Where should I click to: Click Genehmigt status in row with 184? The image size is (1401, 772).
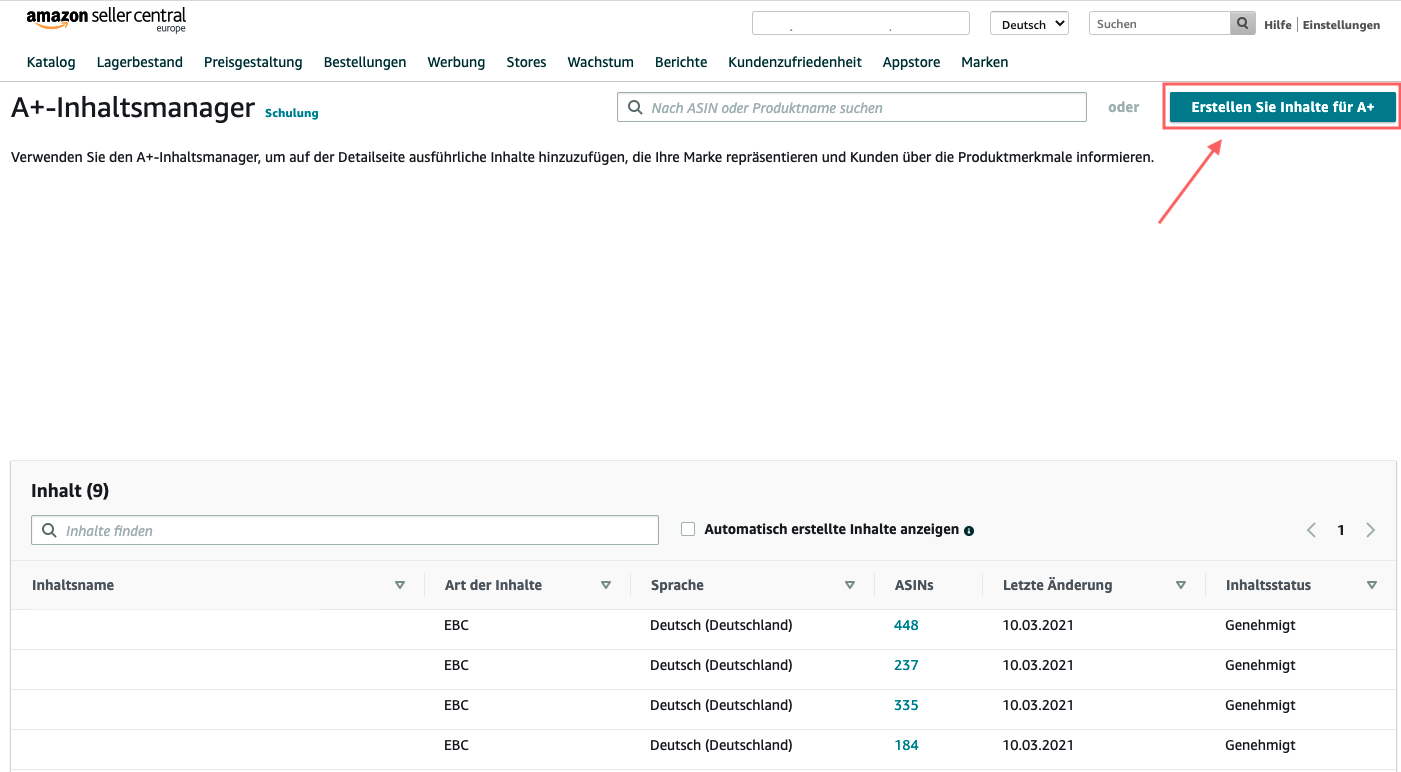pyautogui.click(x=1260, y=745)
